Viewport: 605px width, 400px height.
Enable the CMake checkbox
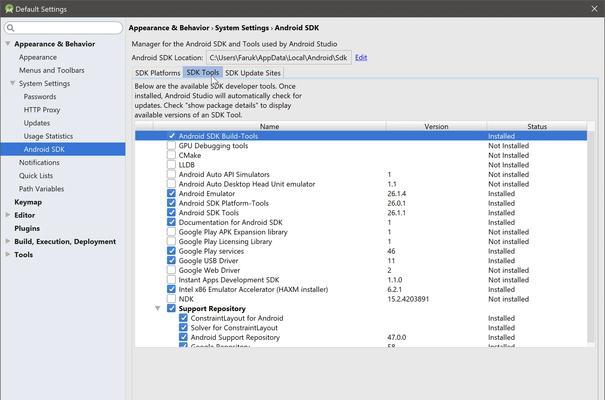(x=171, y=155)
